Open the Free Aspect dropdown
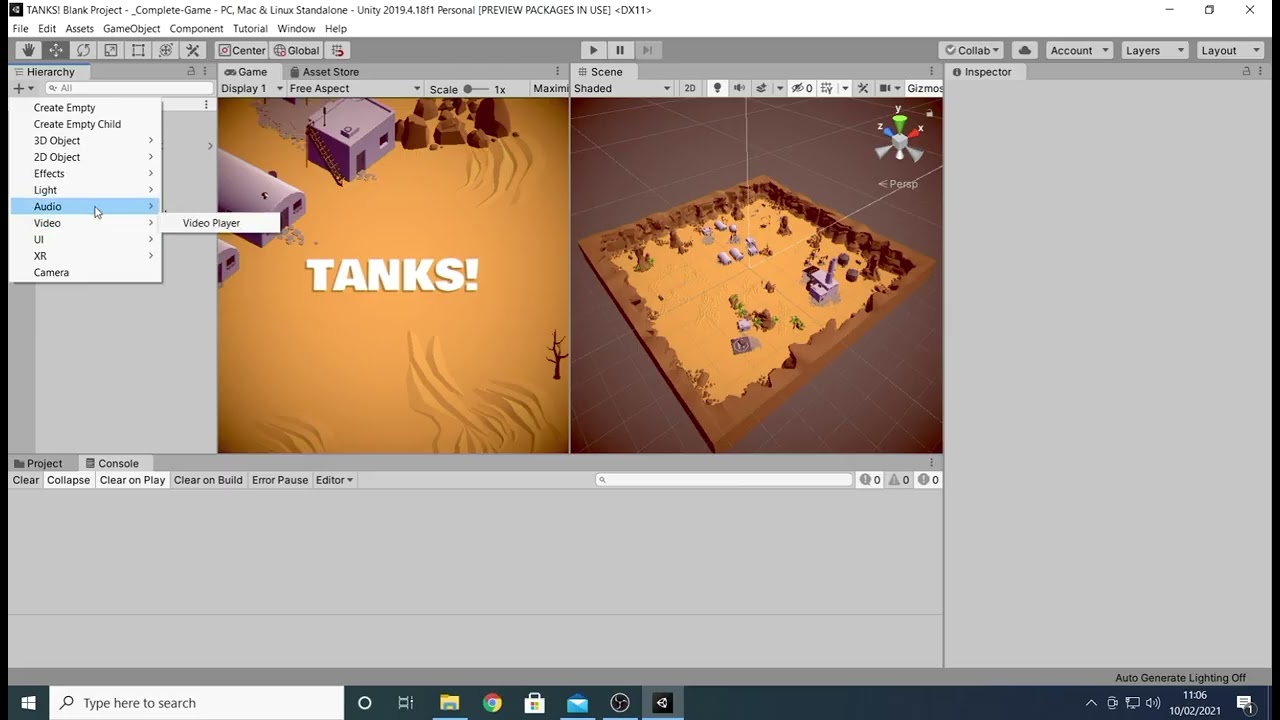Image resolution: width=1280 pixels, height=720 pixels. (355, 88)
